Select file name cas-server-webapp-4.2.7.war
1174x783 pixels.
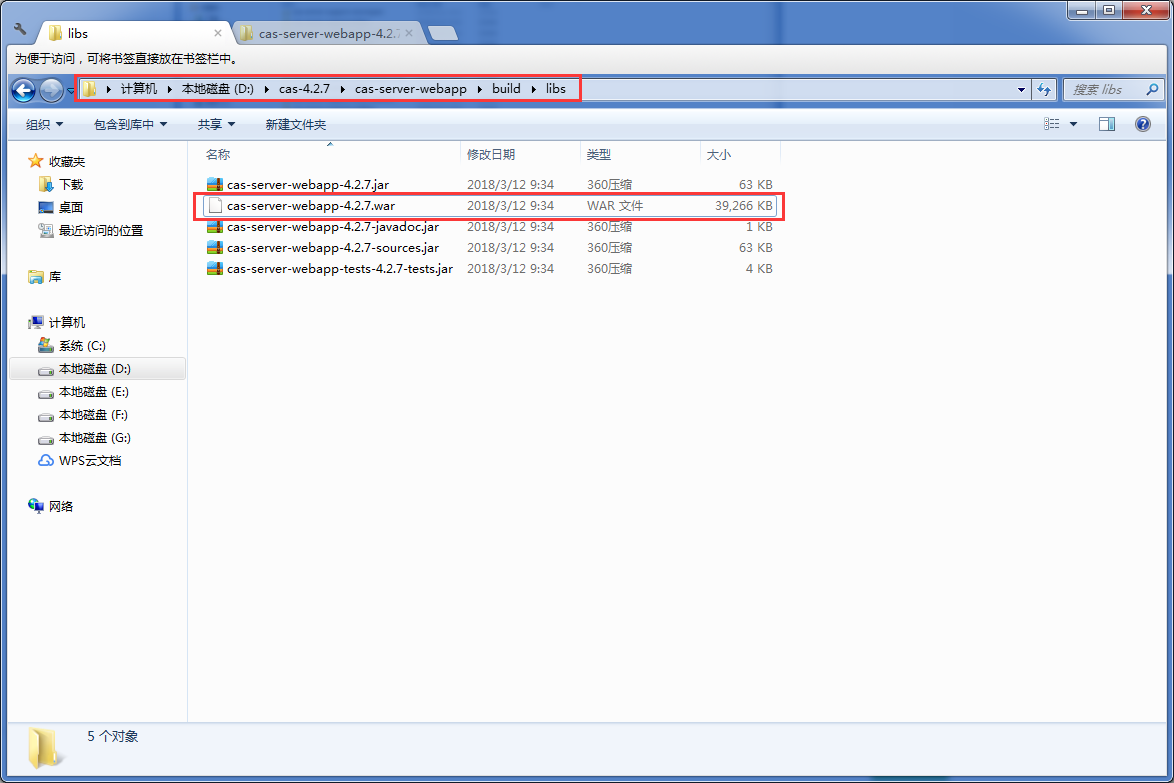click(311, 205)
